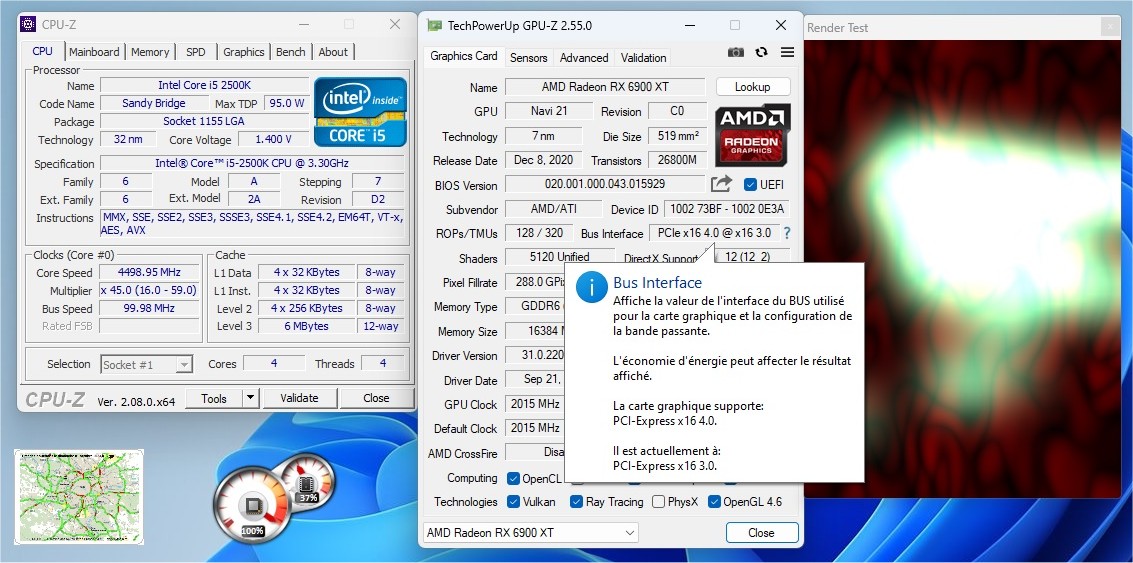Image resolution: width=1133 pixels, height=563 pixels.
Task: Toggle the Vulkan checkbox
Action: pos(513,502)
